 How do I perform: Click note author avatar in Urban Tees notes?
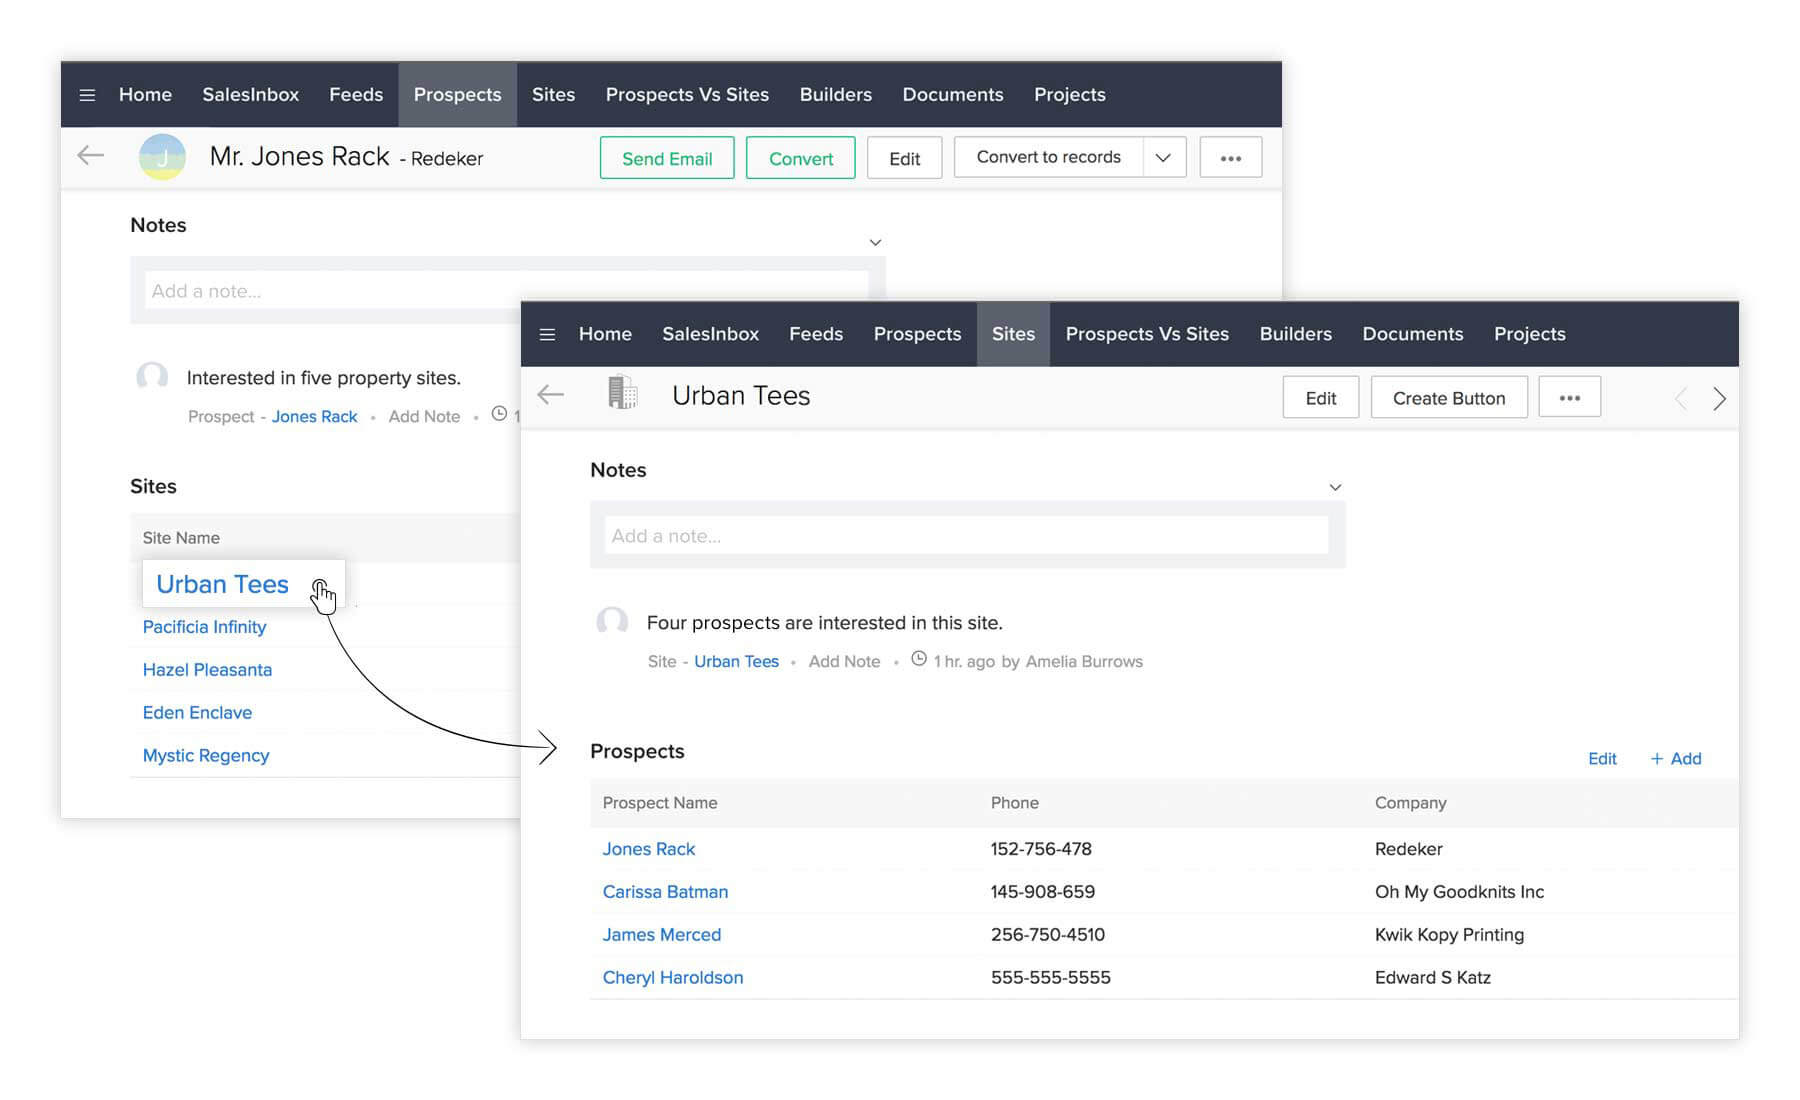pyautogui.click(x=612, y=622)
